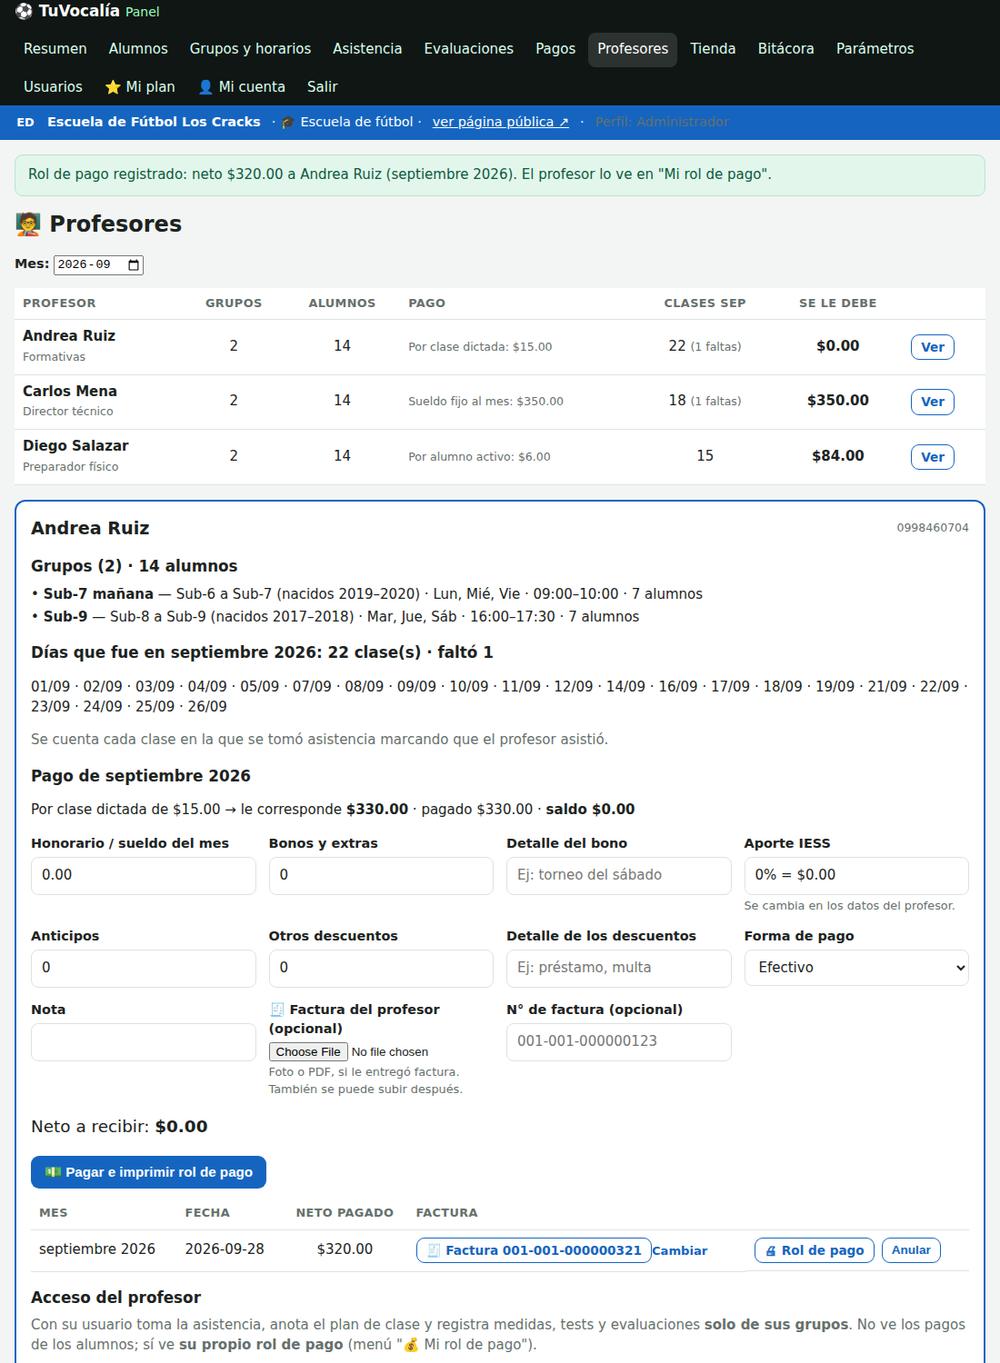Screen dimensions: 1000x1363
Task: Open Grupos y horarios
Action: pos(250,49)
